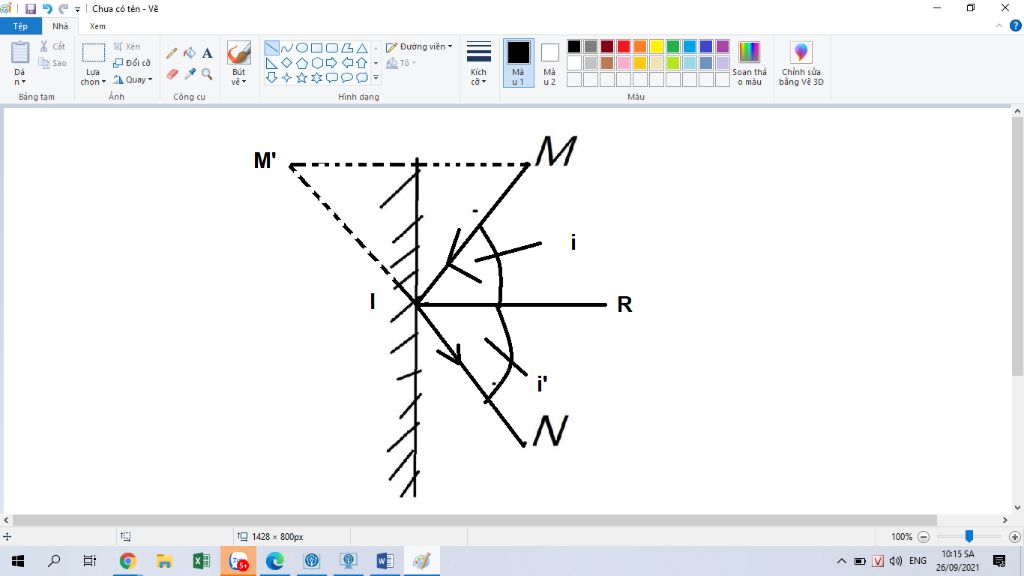Click Chỉnh sửa bằng Vẽ 3D icon
1024x576 pixels.
click(x=801, y=52)
